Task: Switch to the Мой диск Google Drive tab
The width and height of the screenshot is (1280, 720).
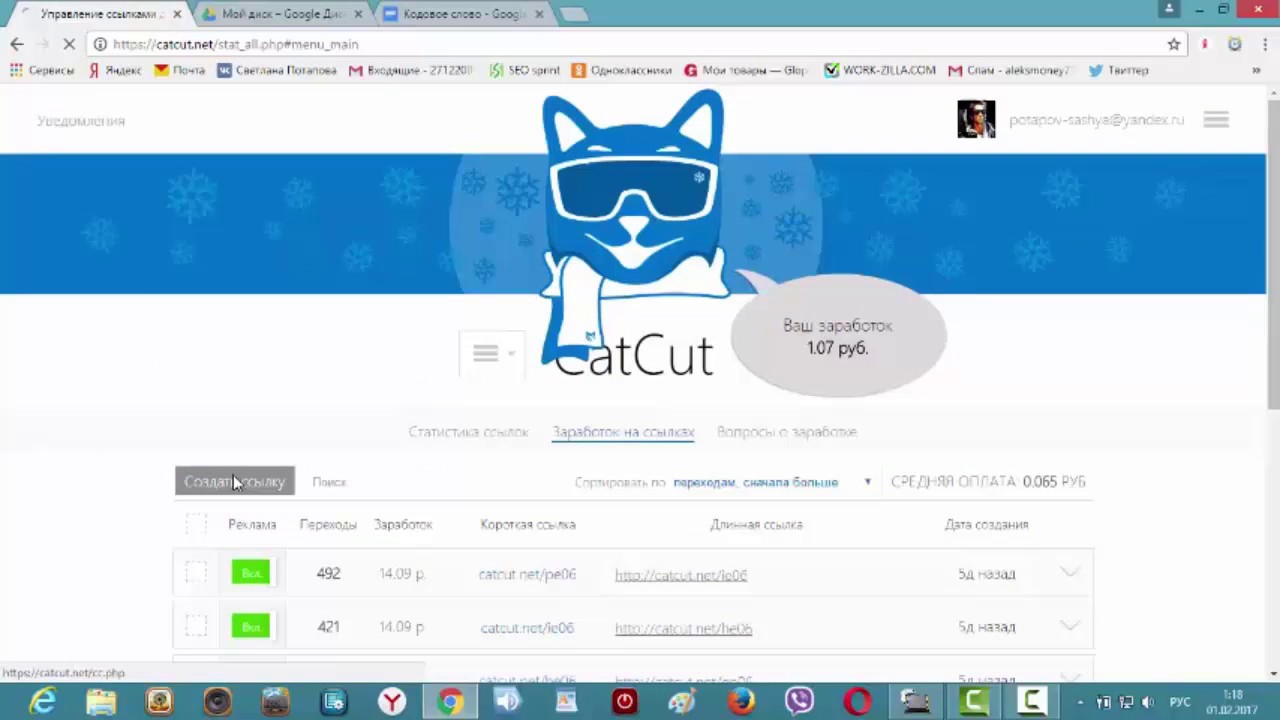Action: click(x=282, y=14)
